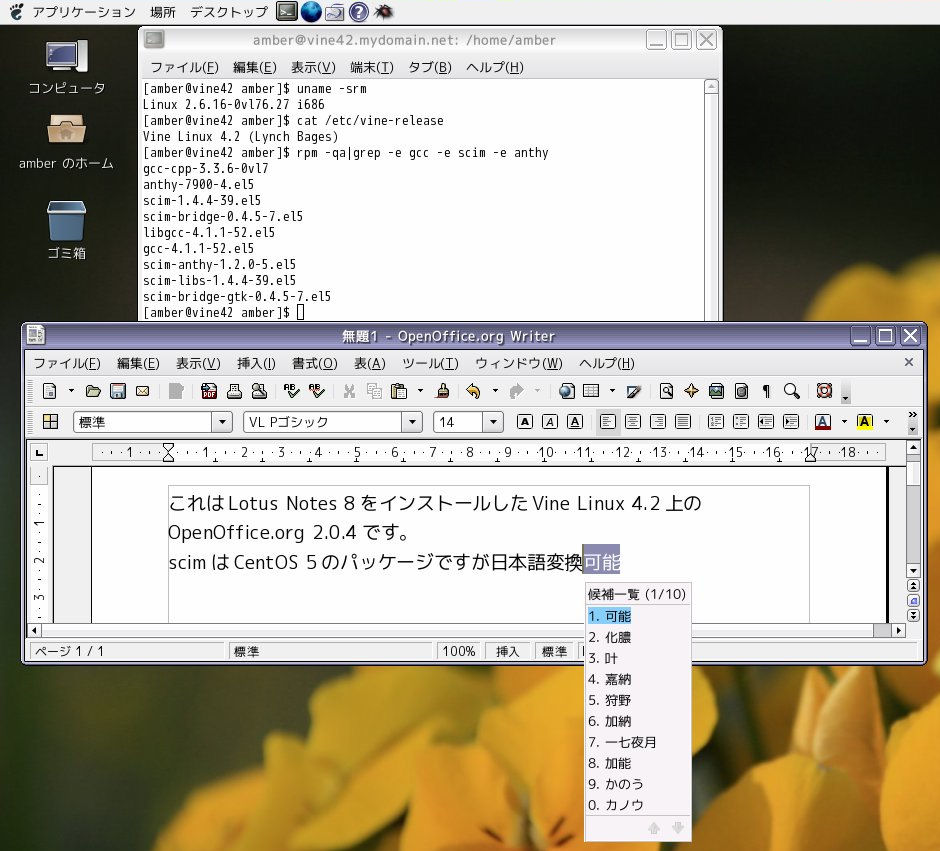
Task: Create a new document in Writer
Action: 50,391
